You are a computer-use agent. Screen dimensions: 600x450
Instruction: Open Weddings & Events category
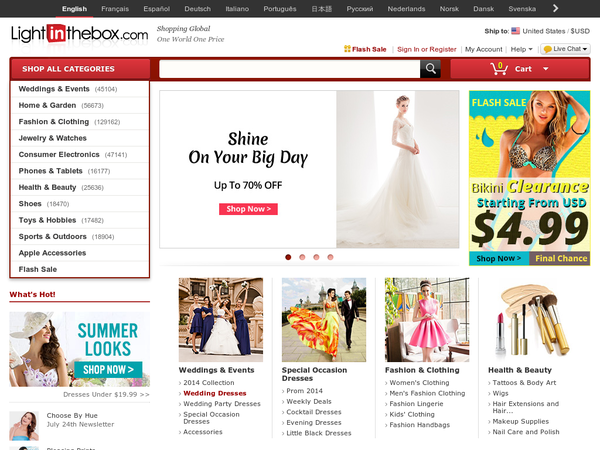[80, 89]
